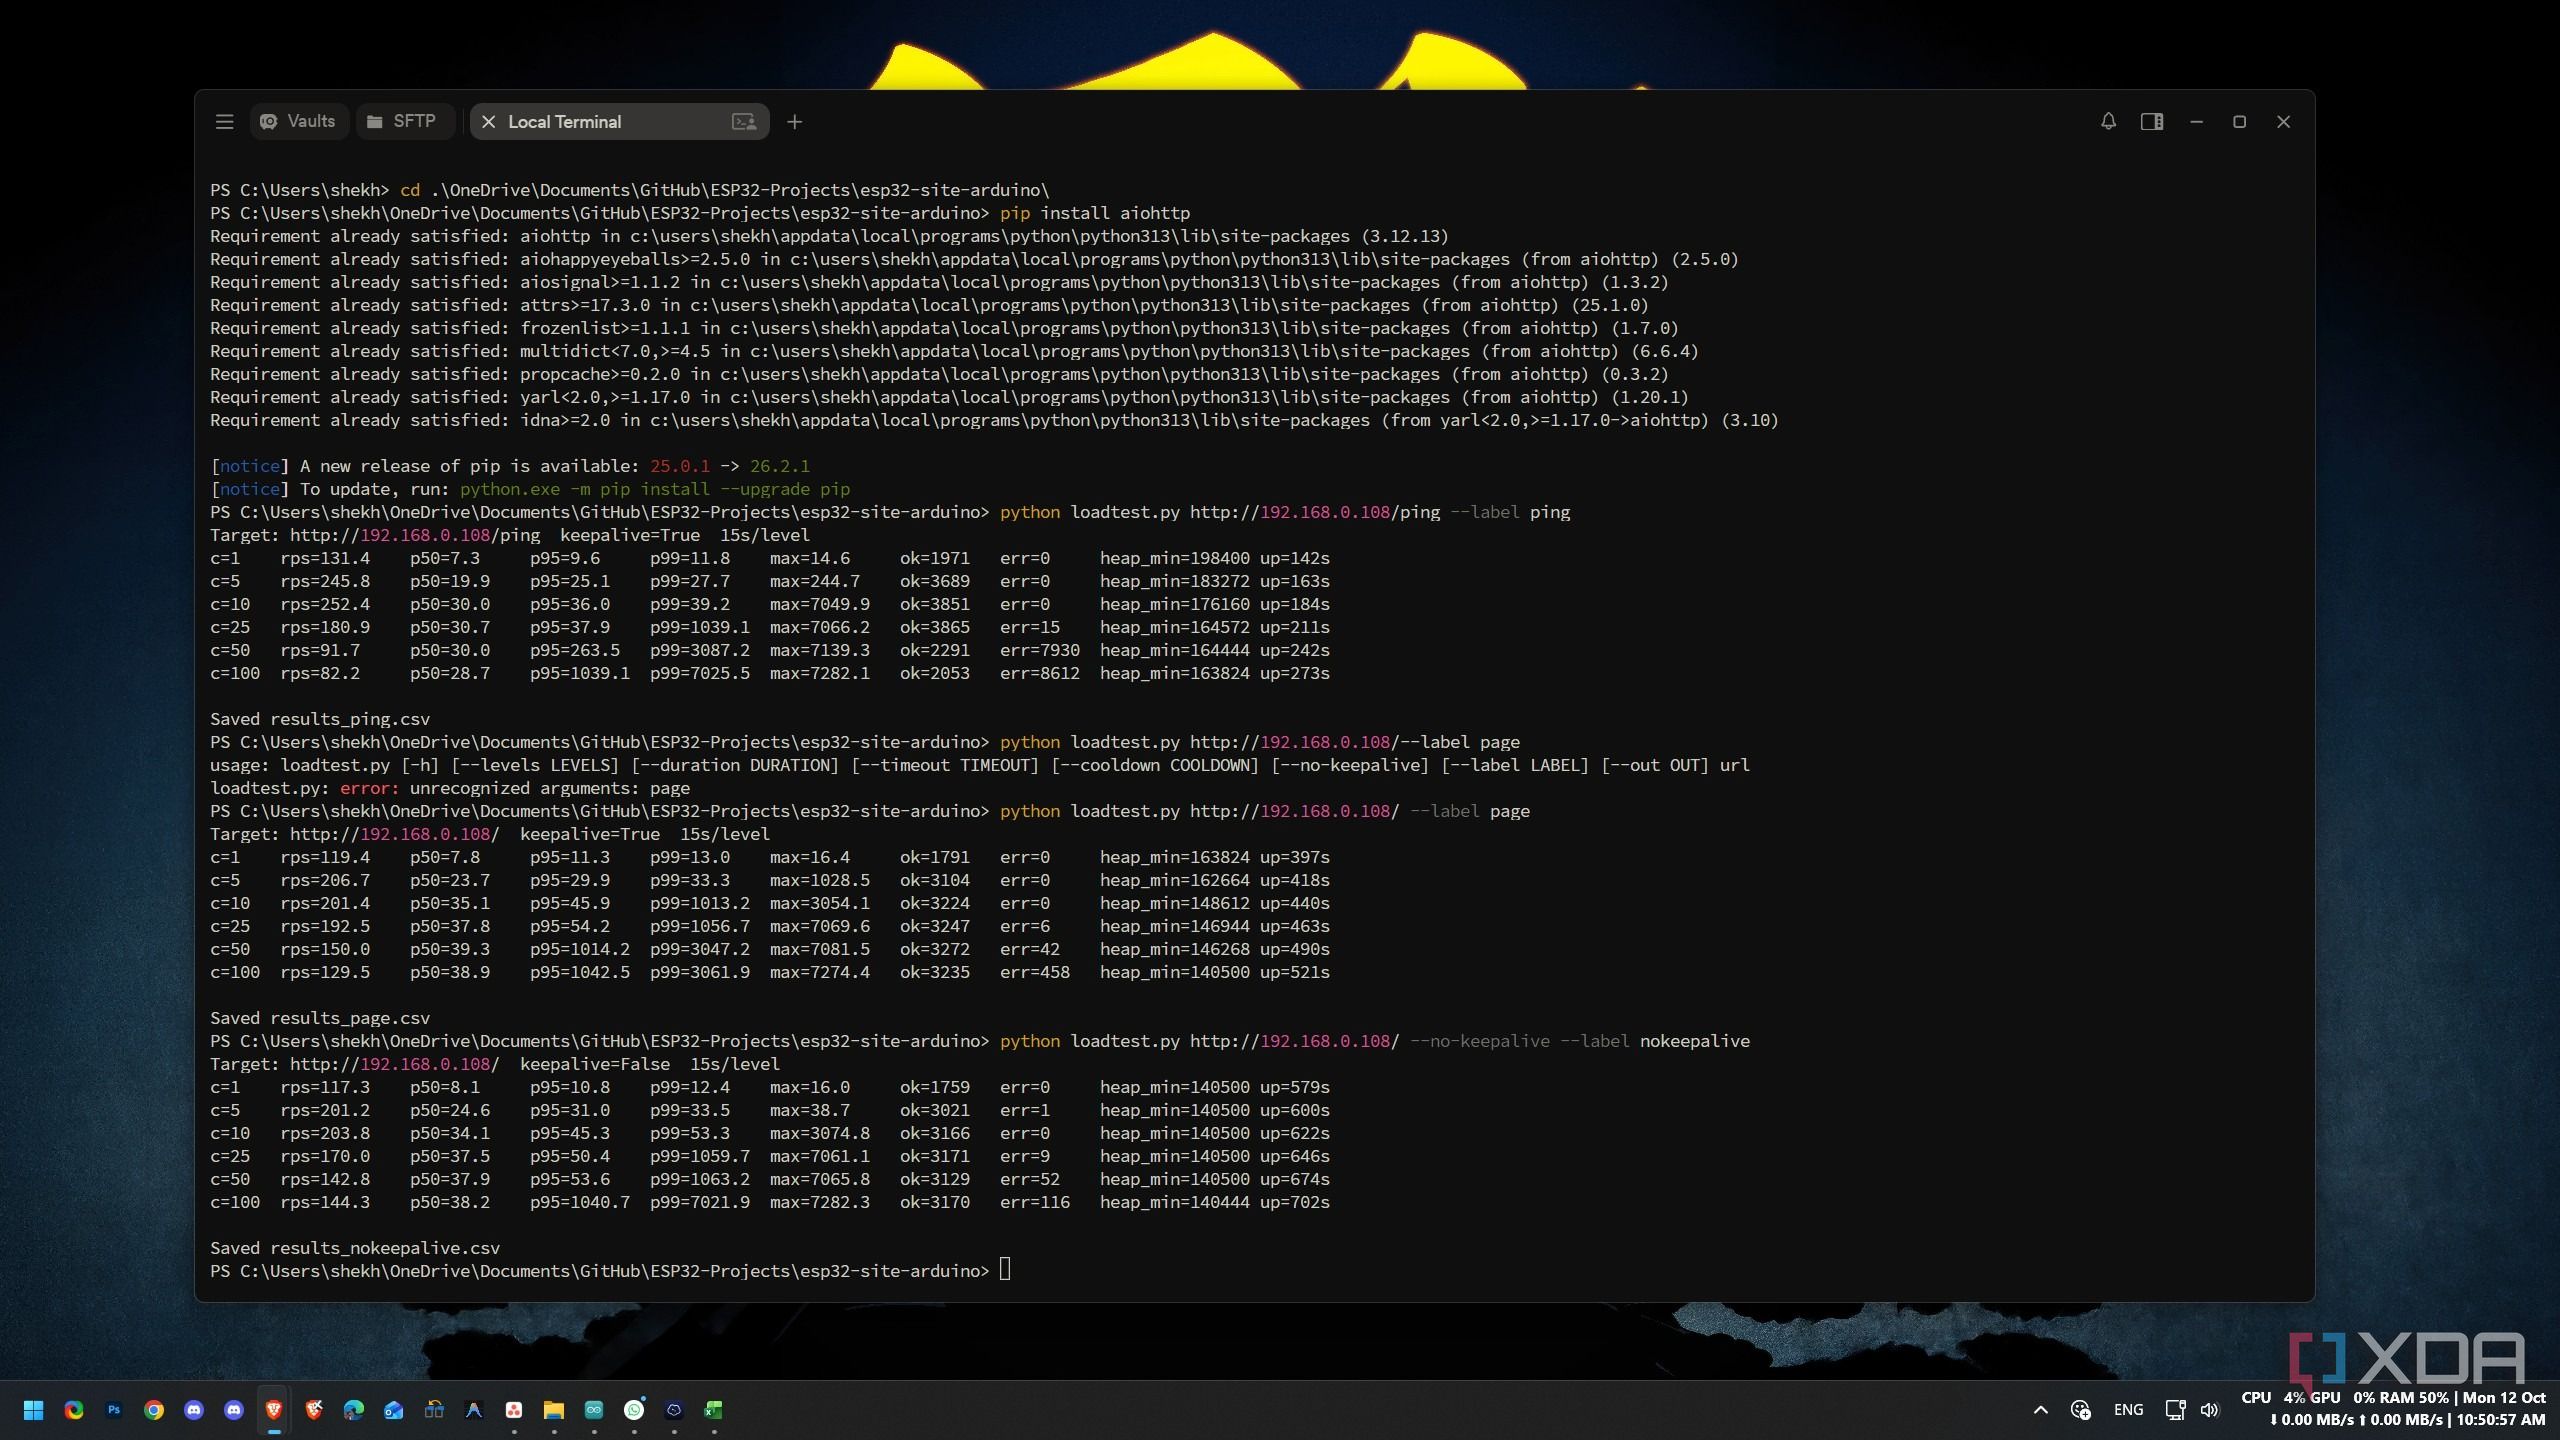Image resolution: width=2560 pixels, height=1440 pixels.
Task: Open the second Brave icon with arrow badge
Action: coord(314,1410)
